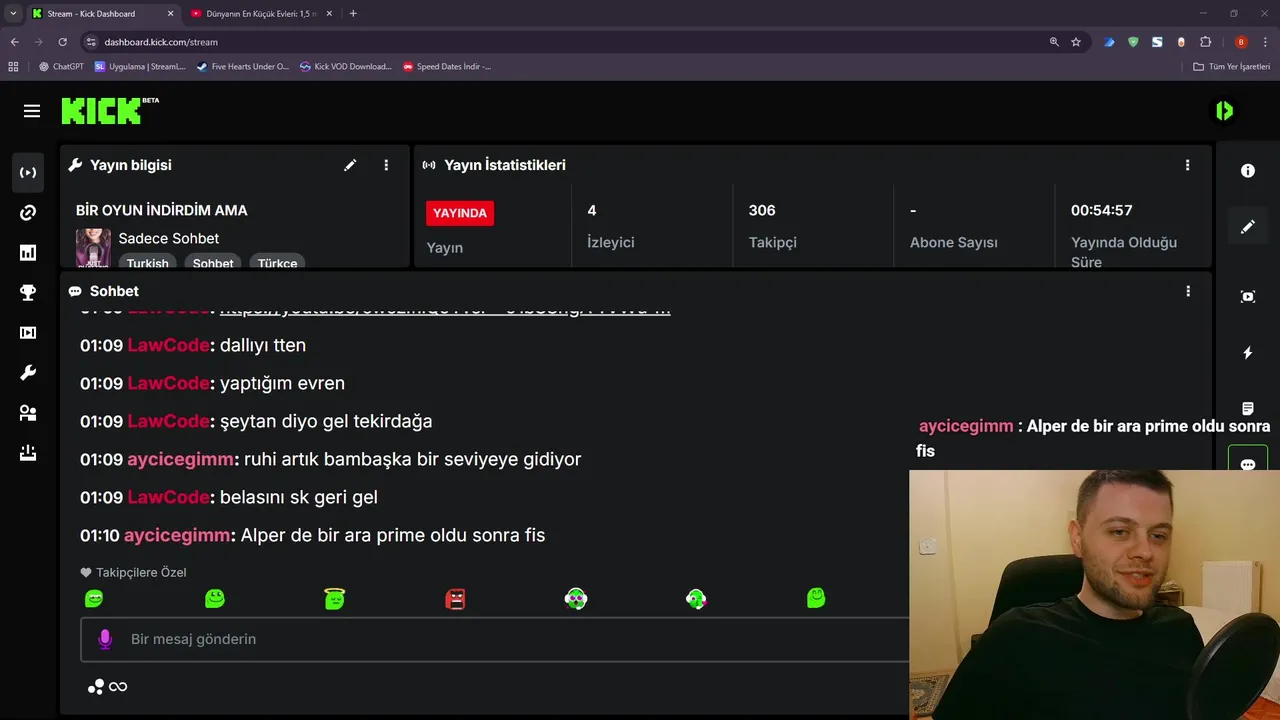This screenshot has height=720, width=1280.
Task: Click the 306 Takipçi follower count
Action: coord(762,211)
